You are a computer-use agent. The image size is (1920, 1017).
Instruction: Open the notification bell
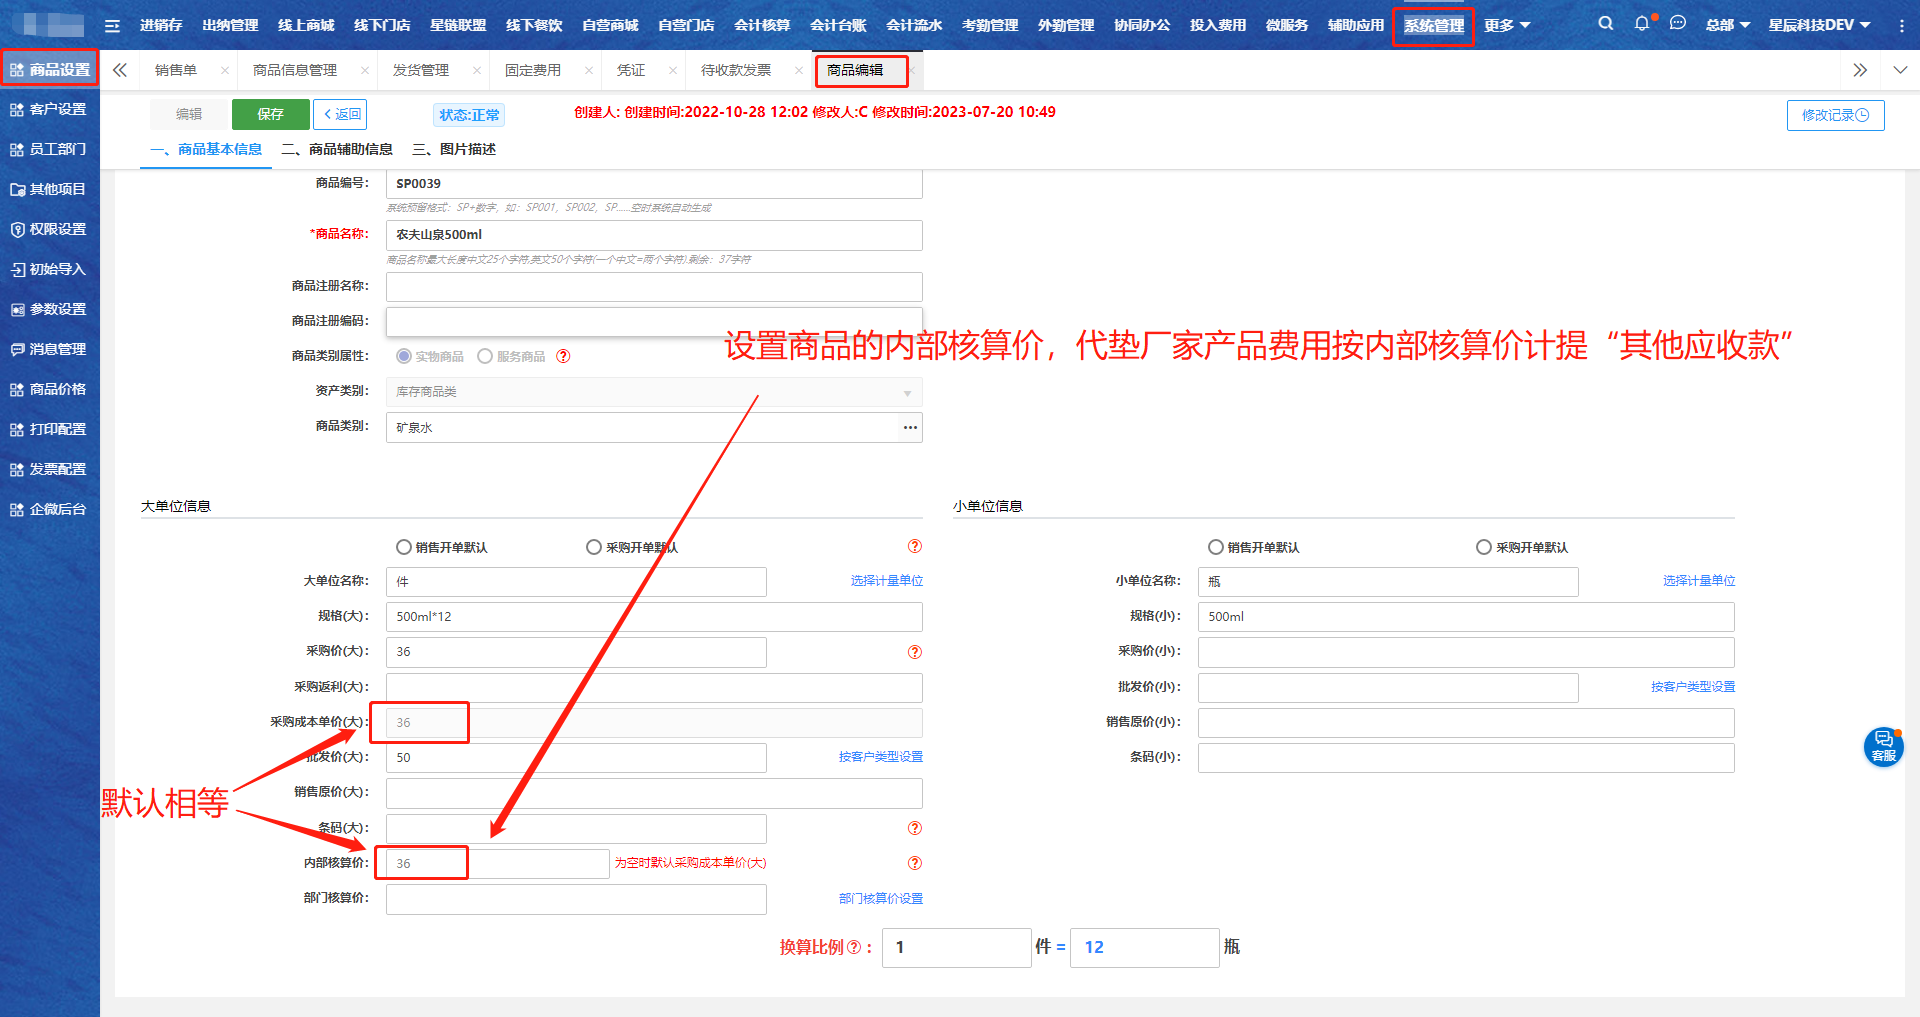[x=1641, y=24]
